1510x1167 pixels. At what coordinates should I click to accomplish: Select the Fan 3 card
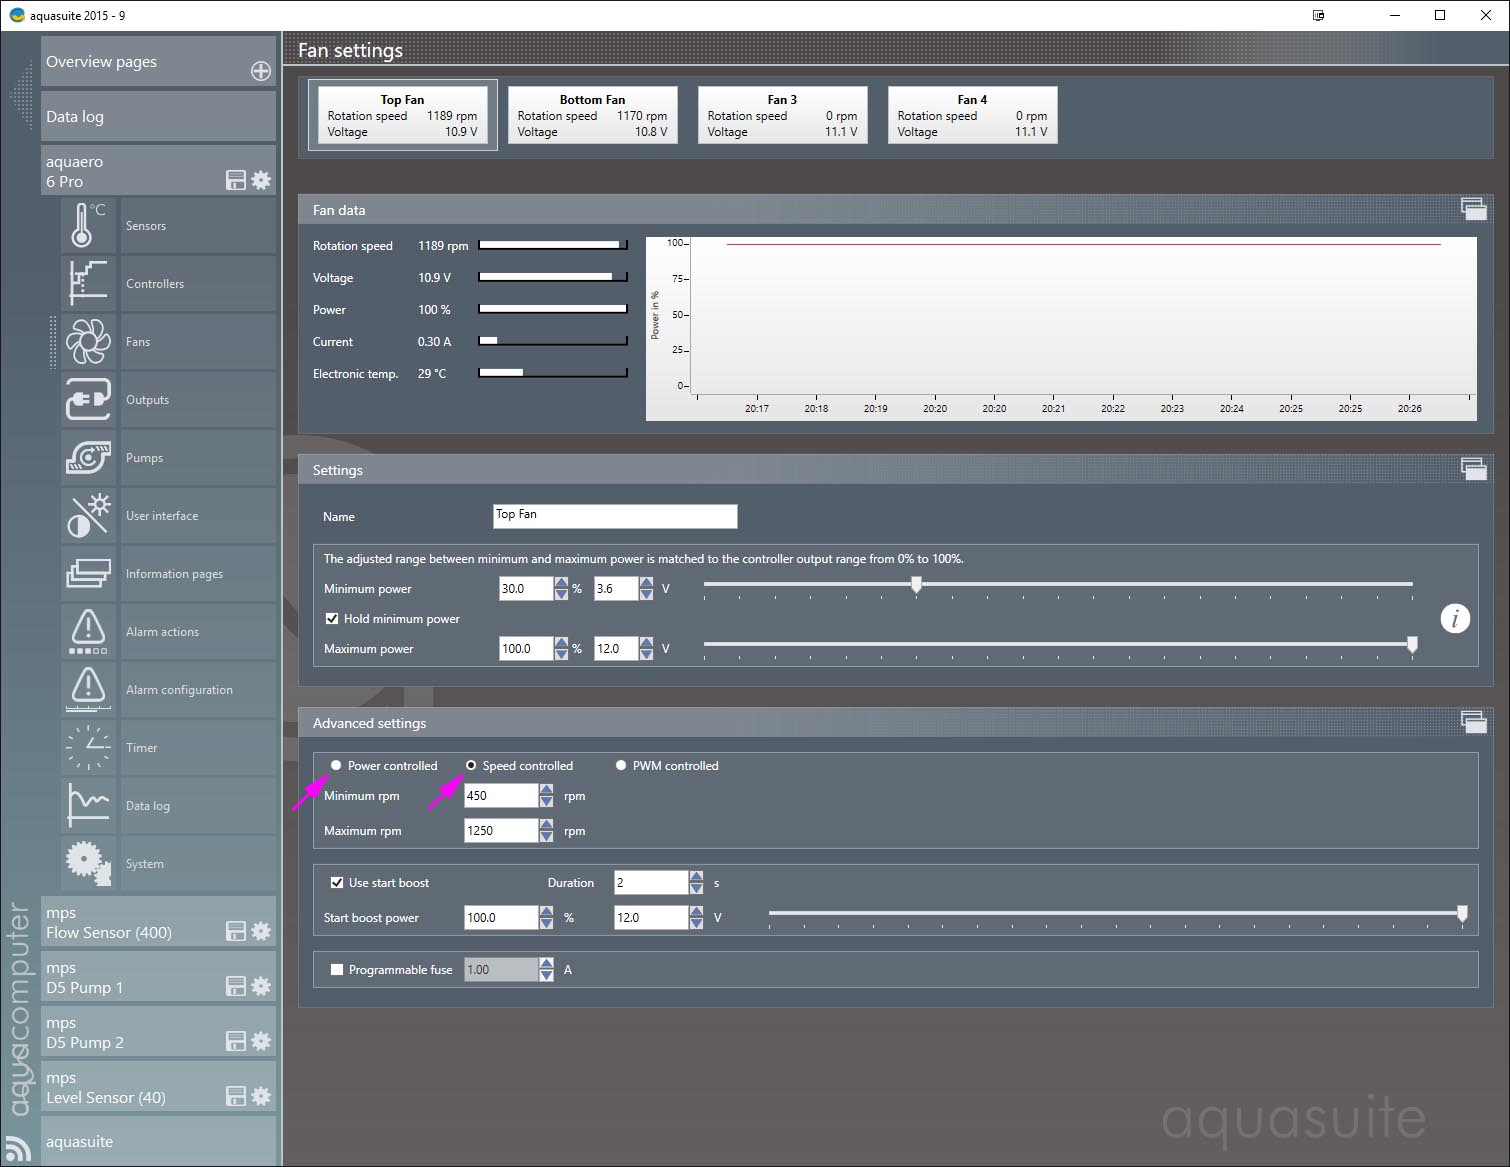point(782,115)
